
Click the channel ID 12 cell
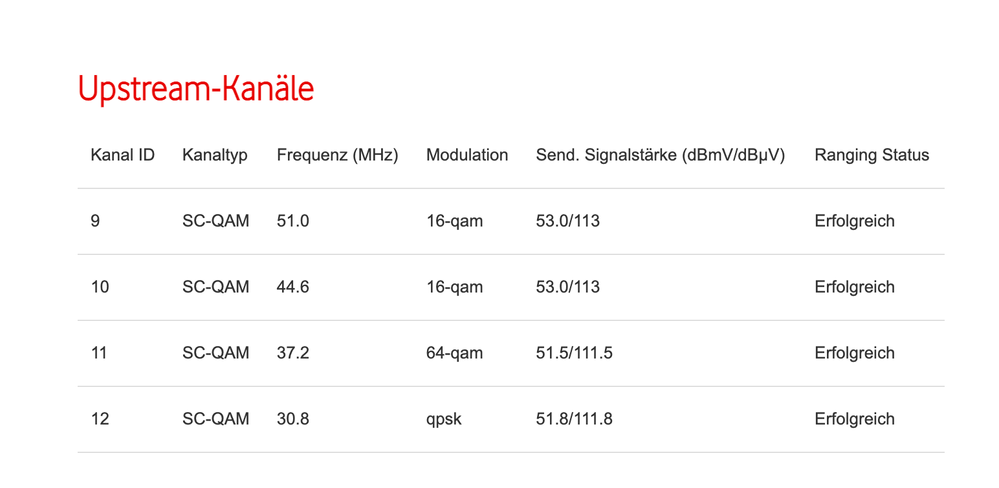click(100, 419)
